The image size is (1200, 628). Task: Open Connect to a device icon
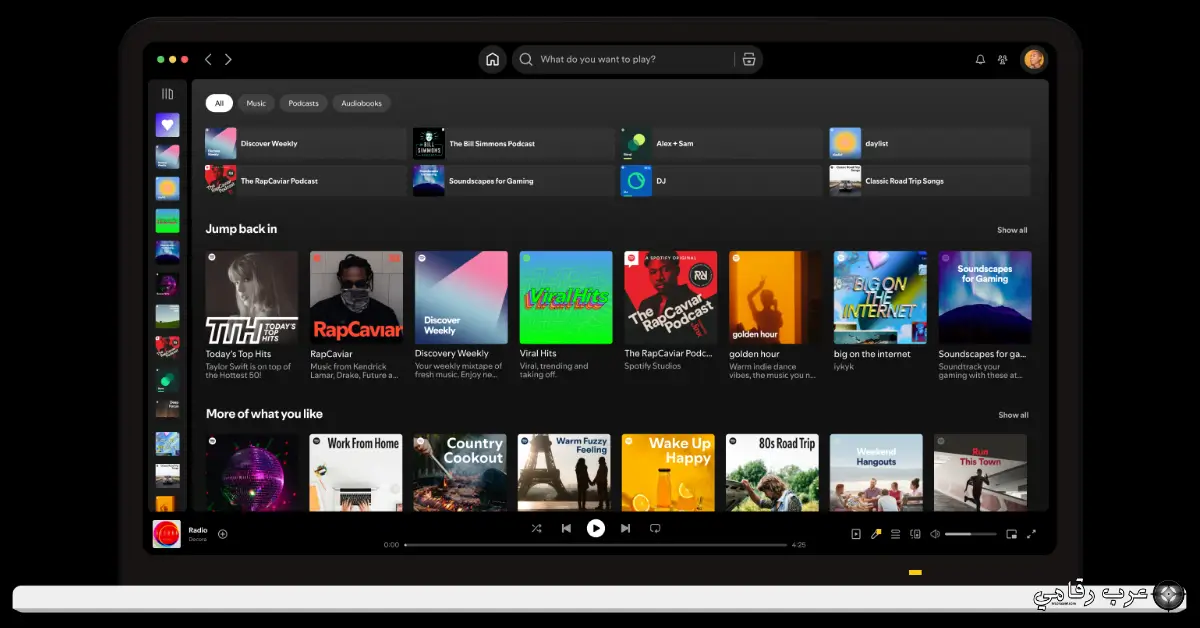click(916, 534)
